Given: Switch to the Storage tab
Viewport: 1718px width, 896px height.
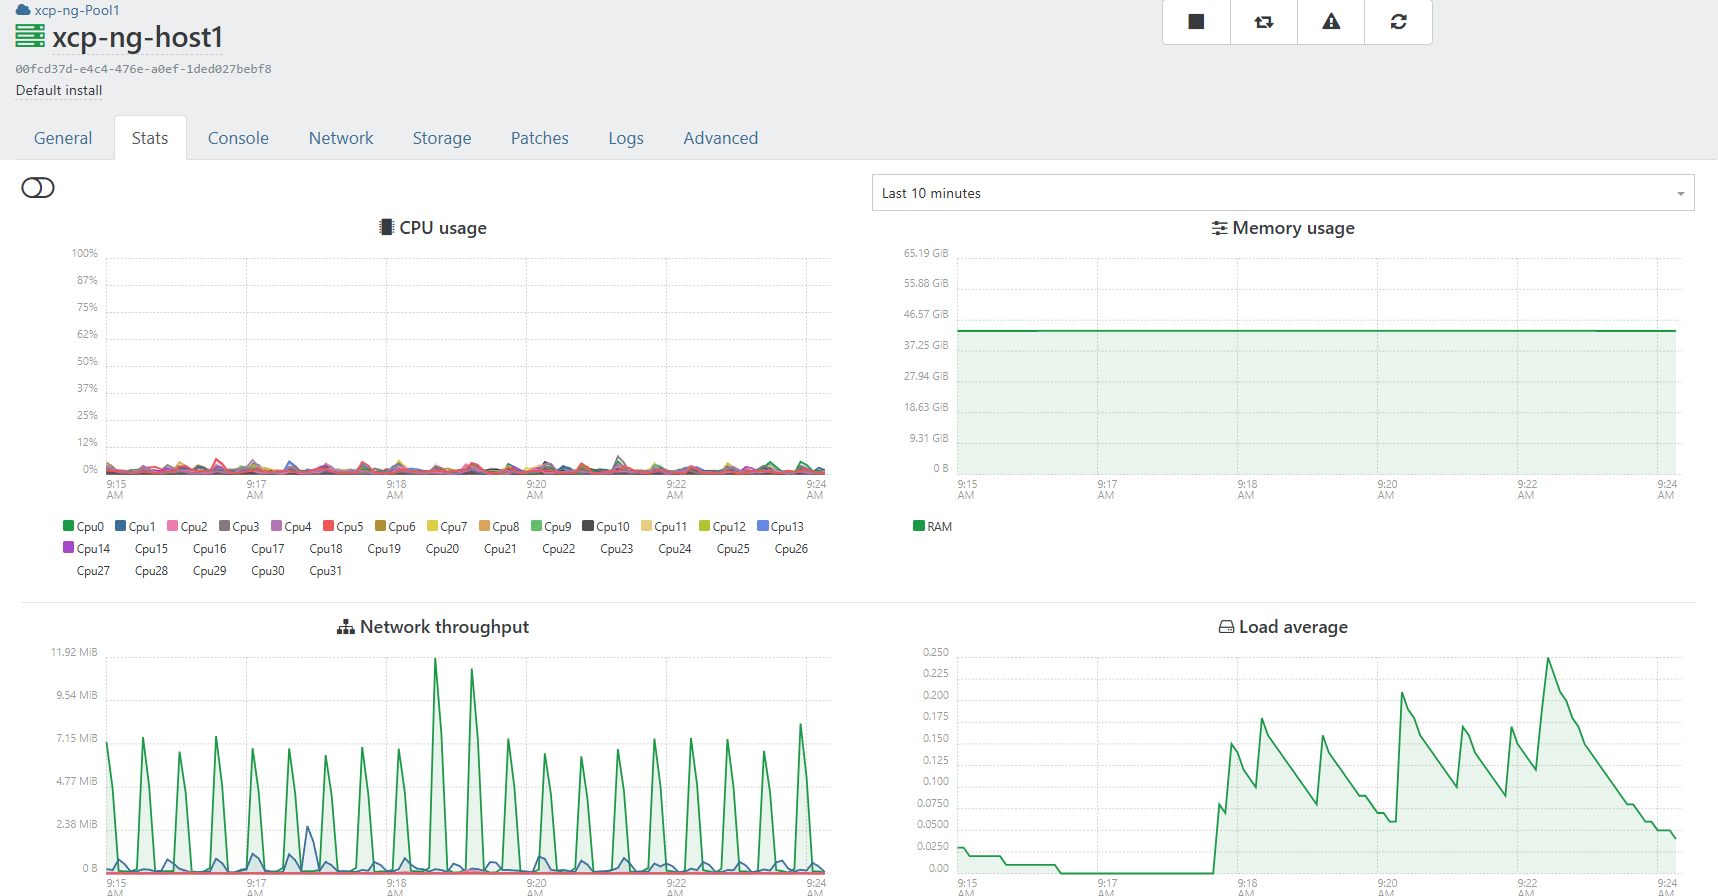Looking at the screenshot, I should [x=441, y=138].
